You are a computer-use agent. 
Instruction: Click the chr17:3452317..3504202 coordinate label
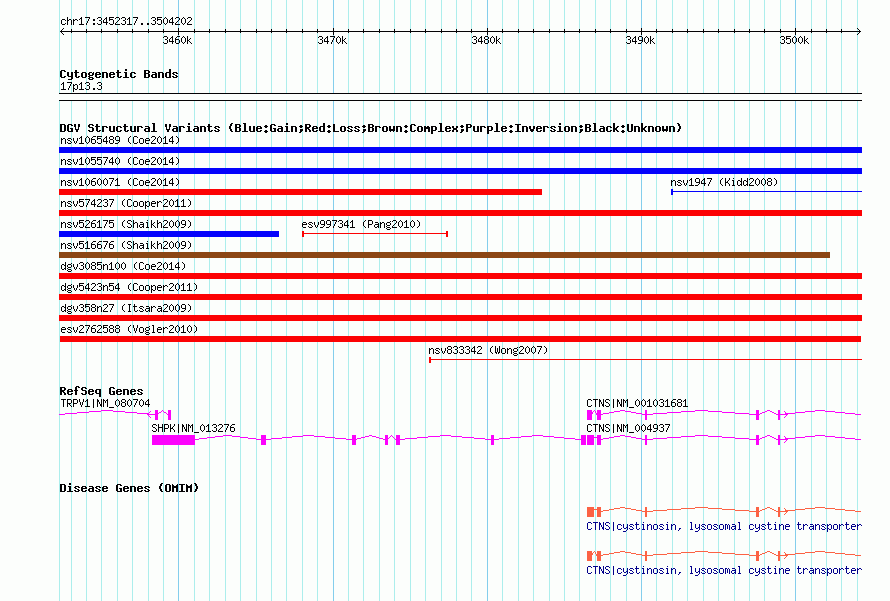pyautogui.click(x=126, y=21)
